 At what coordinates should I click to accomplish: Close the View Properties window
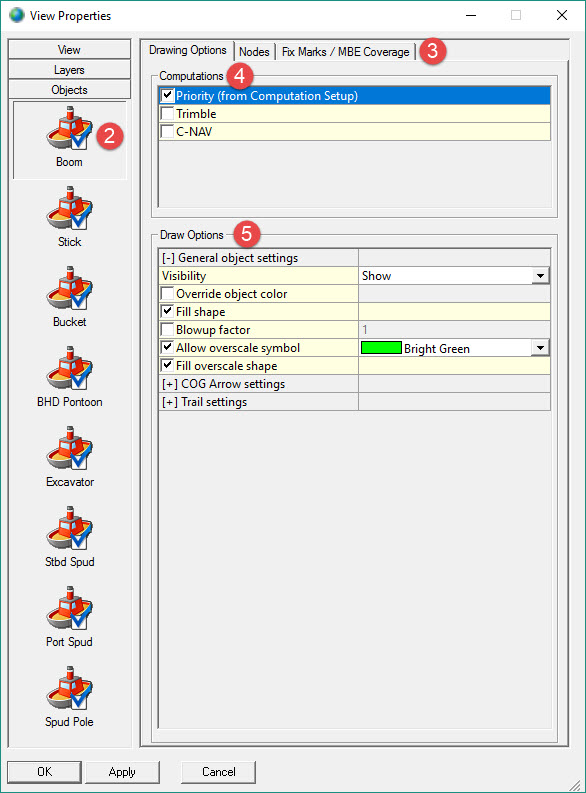tap(562, 15)
